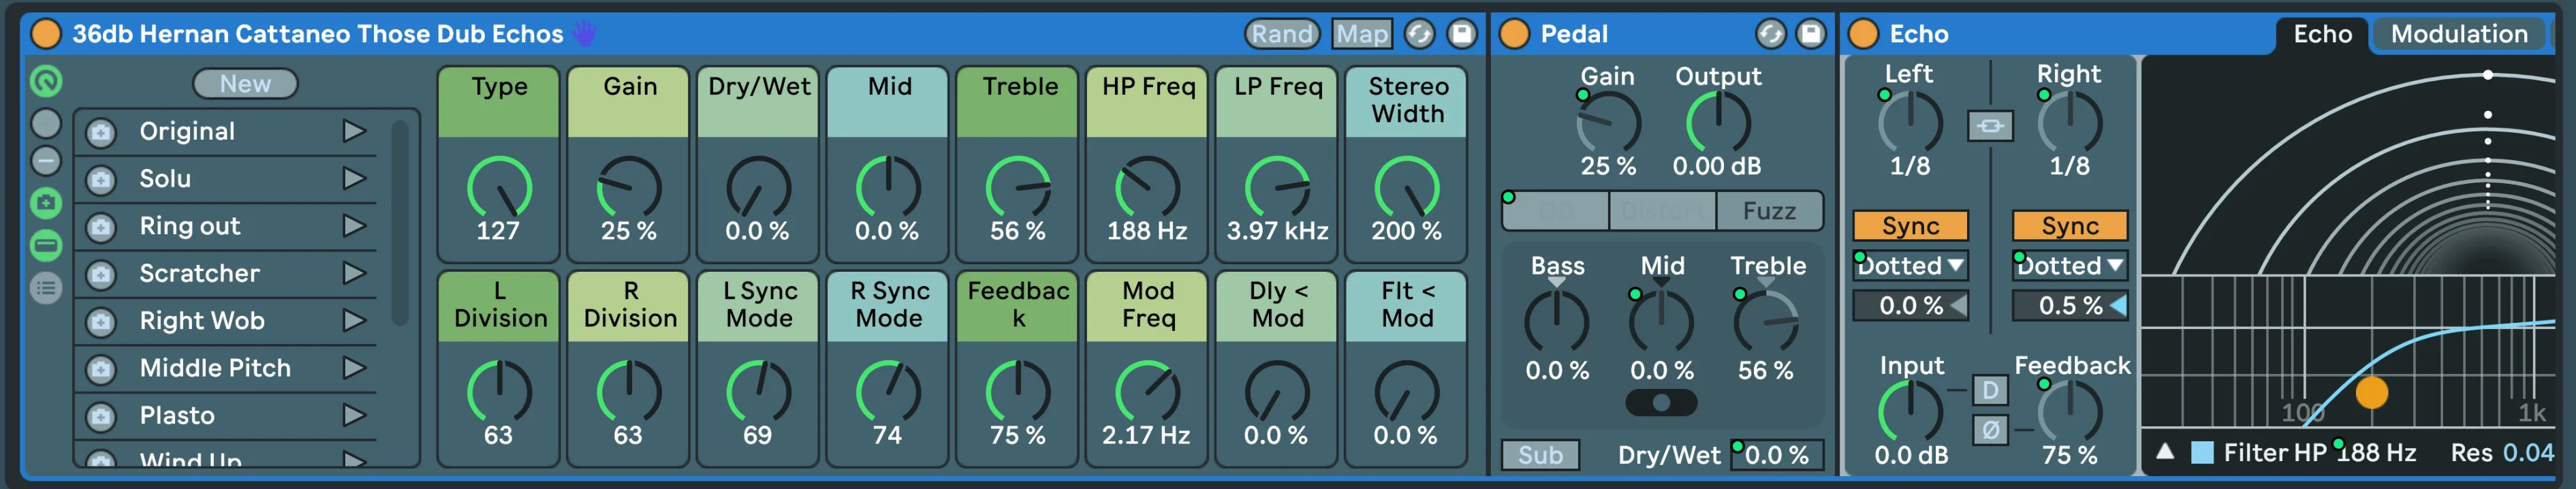Launch the Middle Pitch variation arrow

[x=354, y=368]
